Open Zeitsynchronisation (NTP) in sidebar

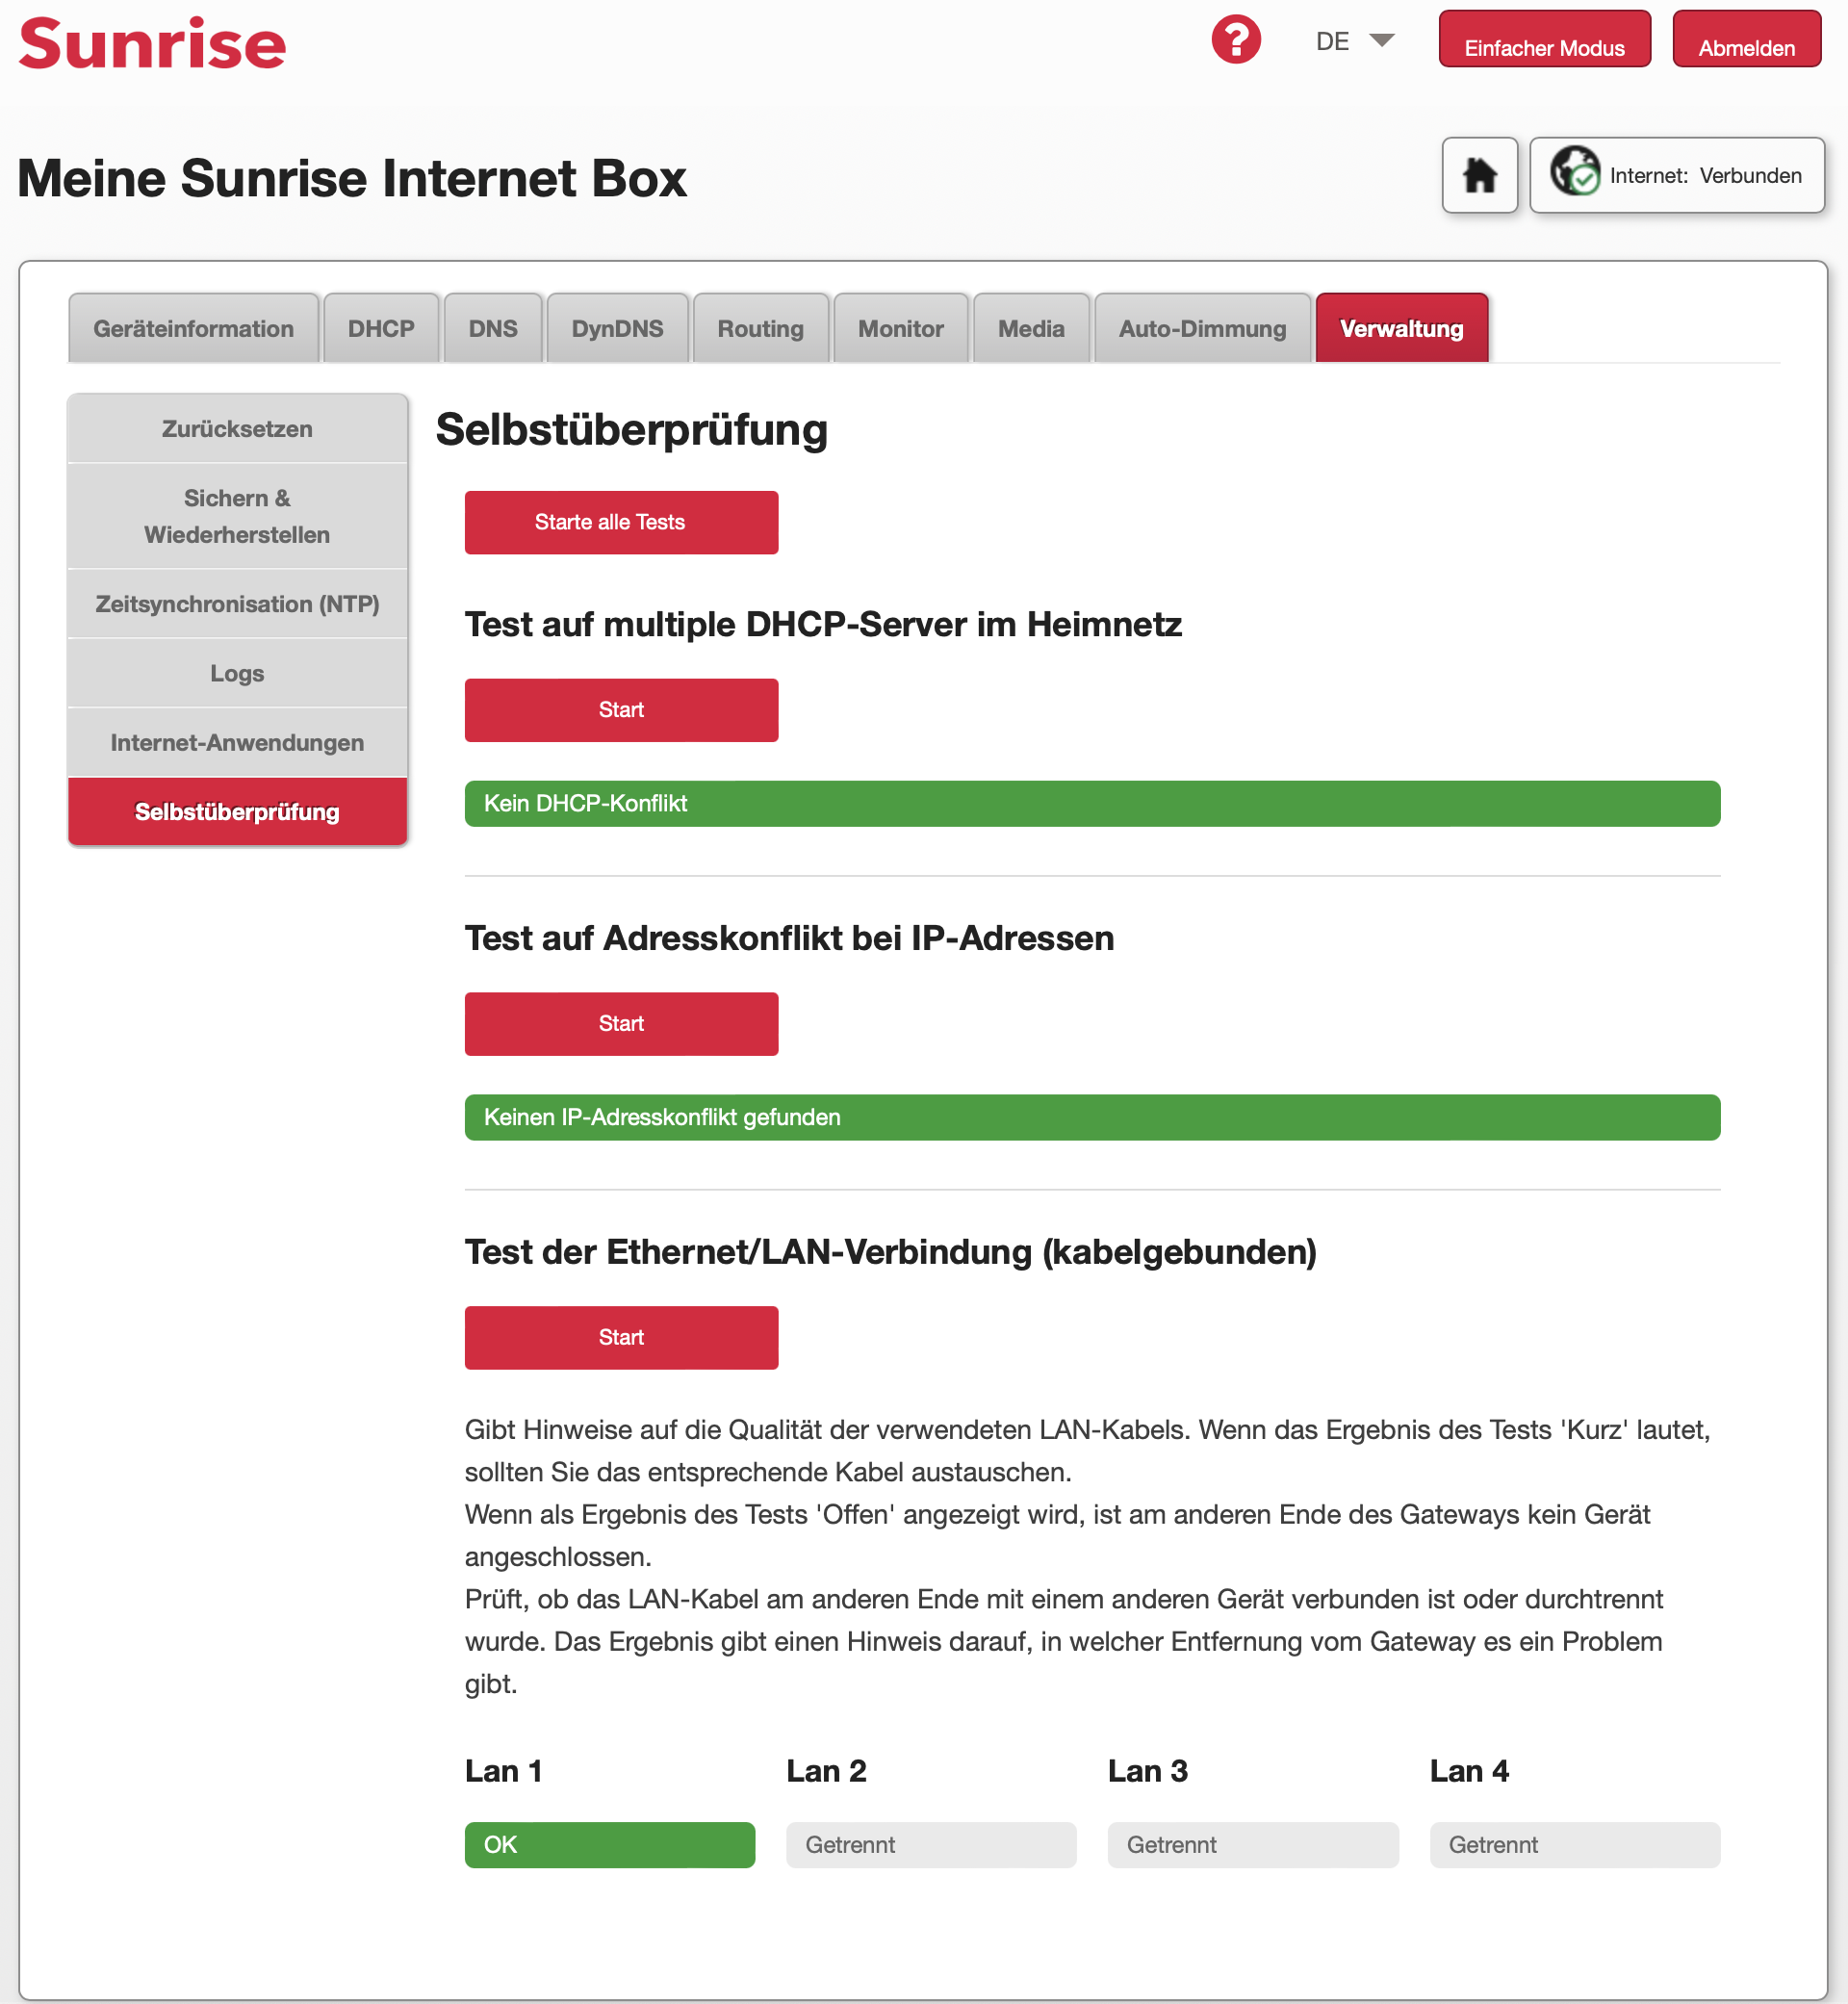(237, 604)
